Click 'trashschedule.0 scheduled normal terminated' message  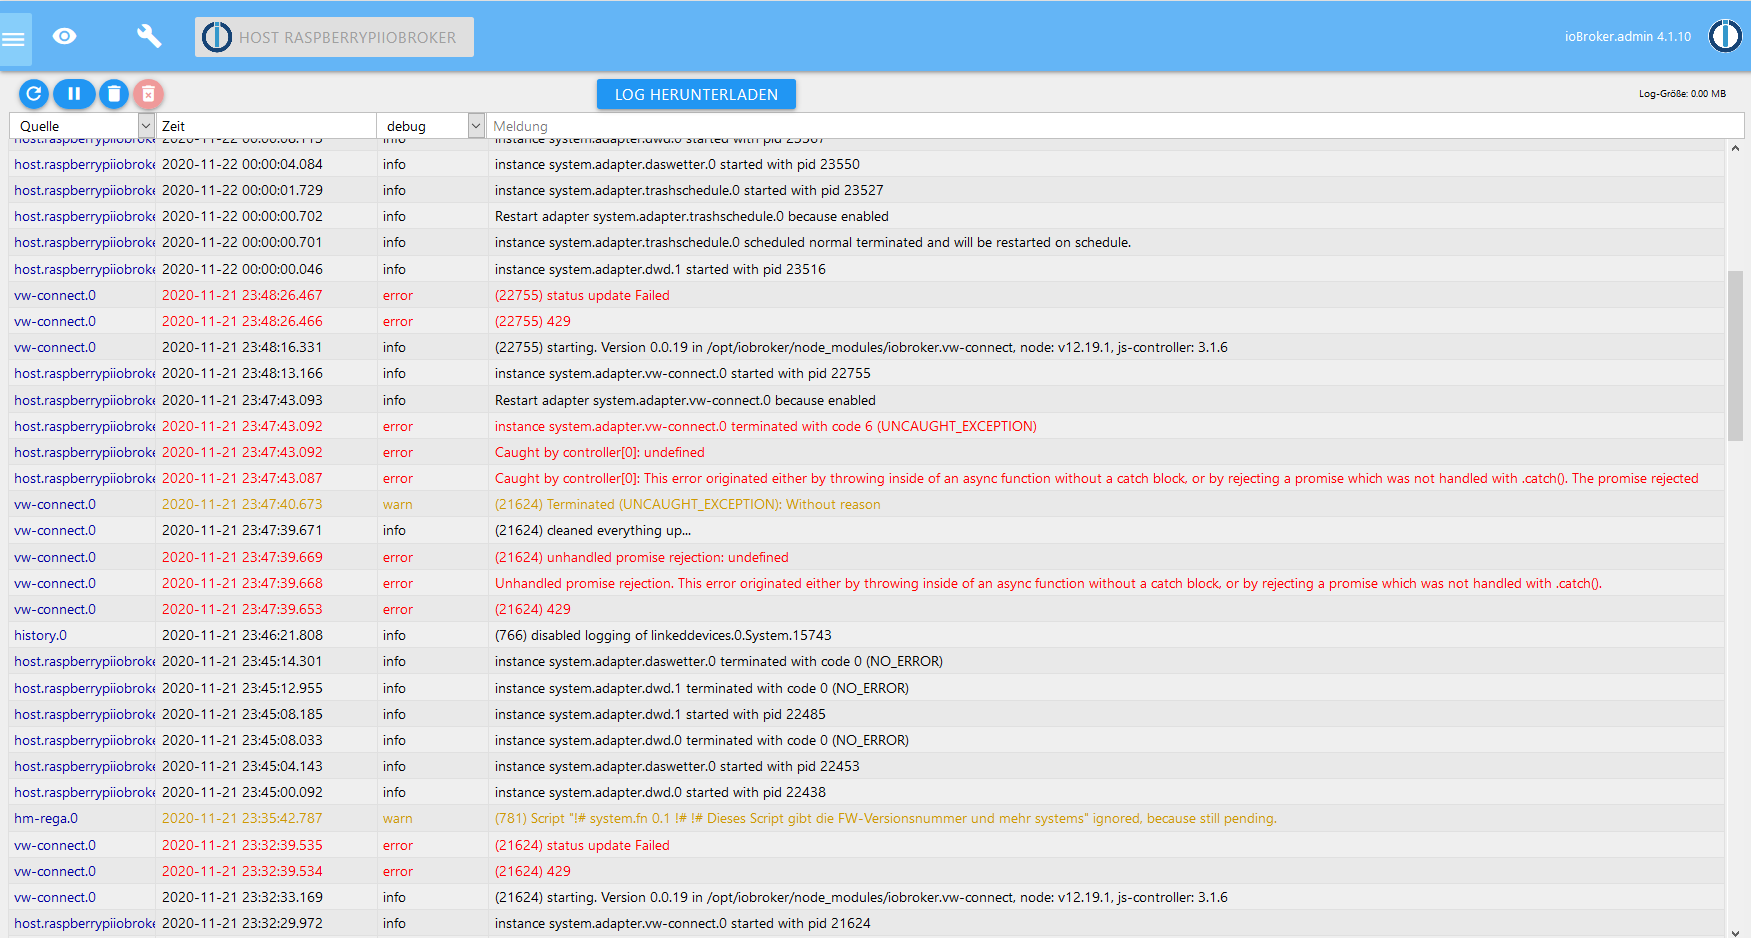[813, 242]
